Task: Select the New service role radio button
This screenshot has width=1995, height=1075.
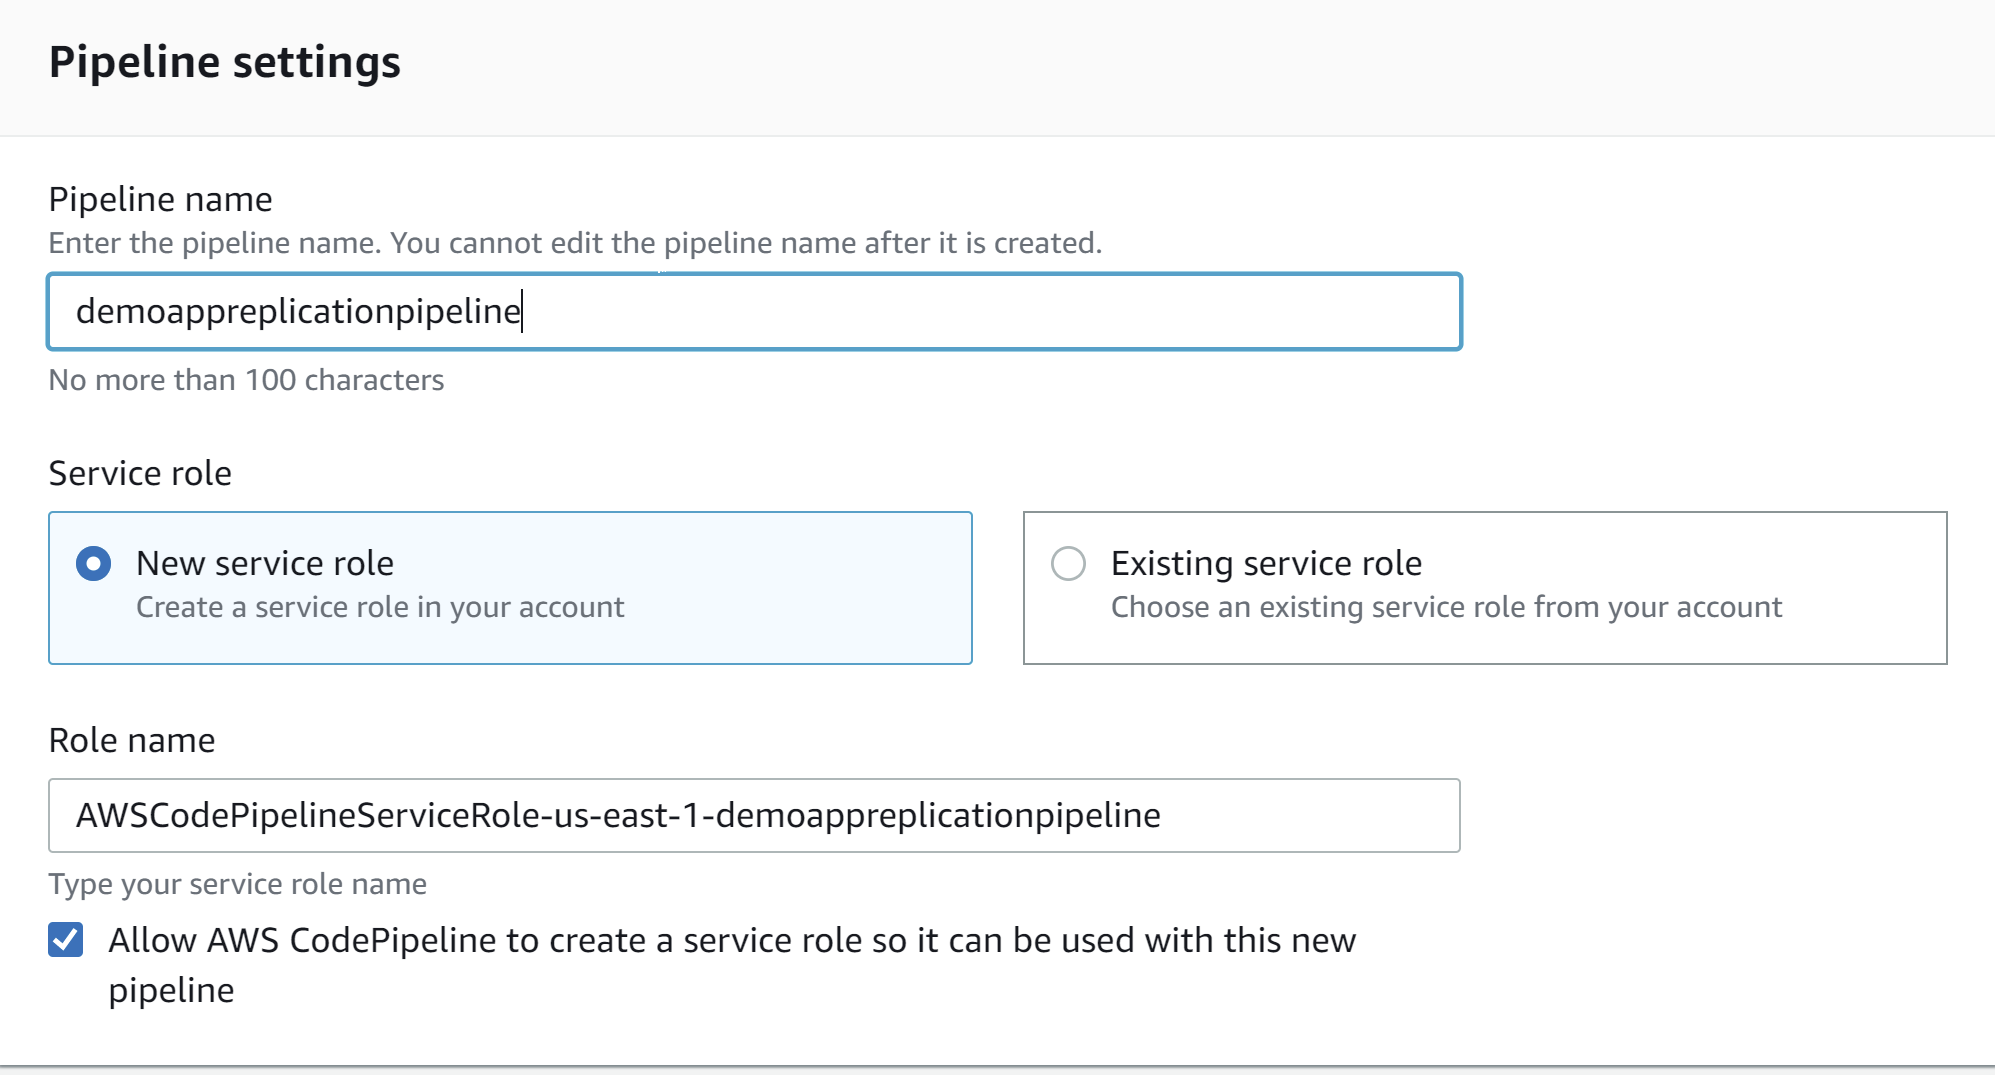Action: [x=94, y=564]
